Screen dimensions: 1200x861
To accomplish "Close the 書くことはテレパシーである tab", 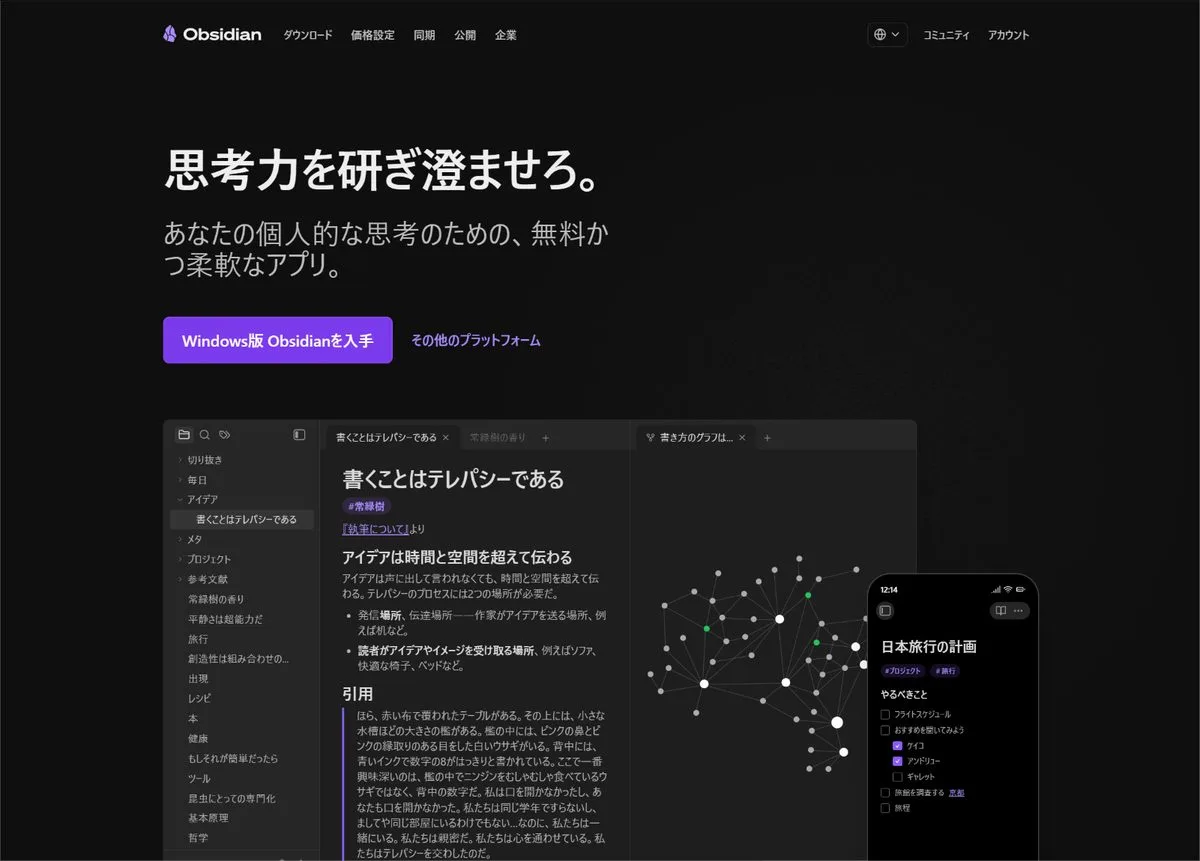I will point(446,438).
